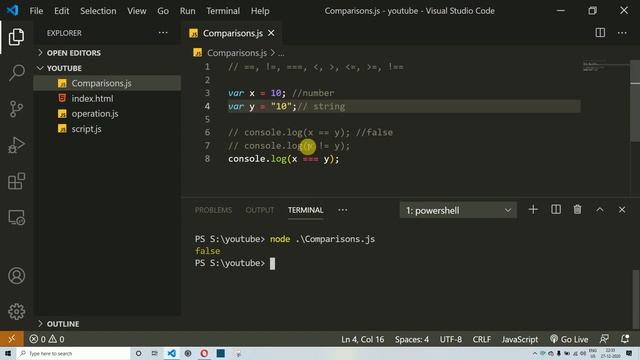This screenshot has height=360, width=640.
Task: Open the Run menu
Action: click(187, 11)
